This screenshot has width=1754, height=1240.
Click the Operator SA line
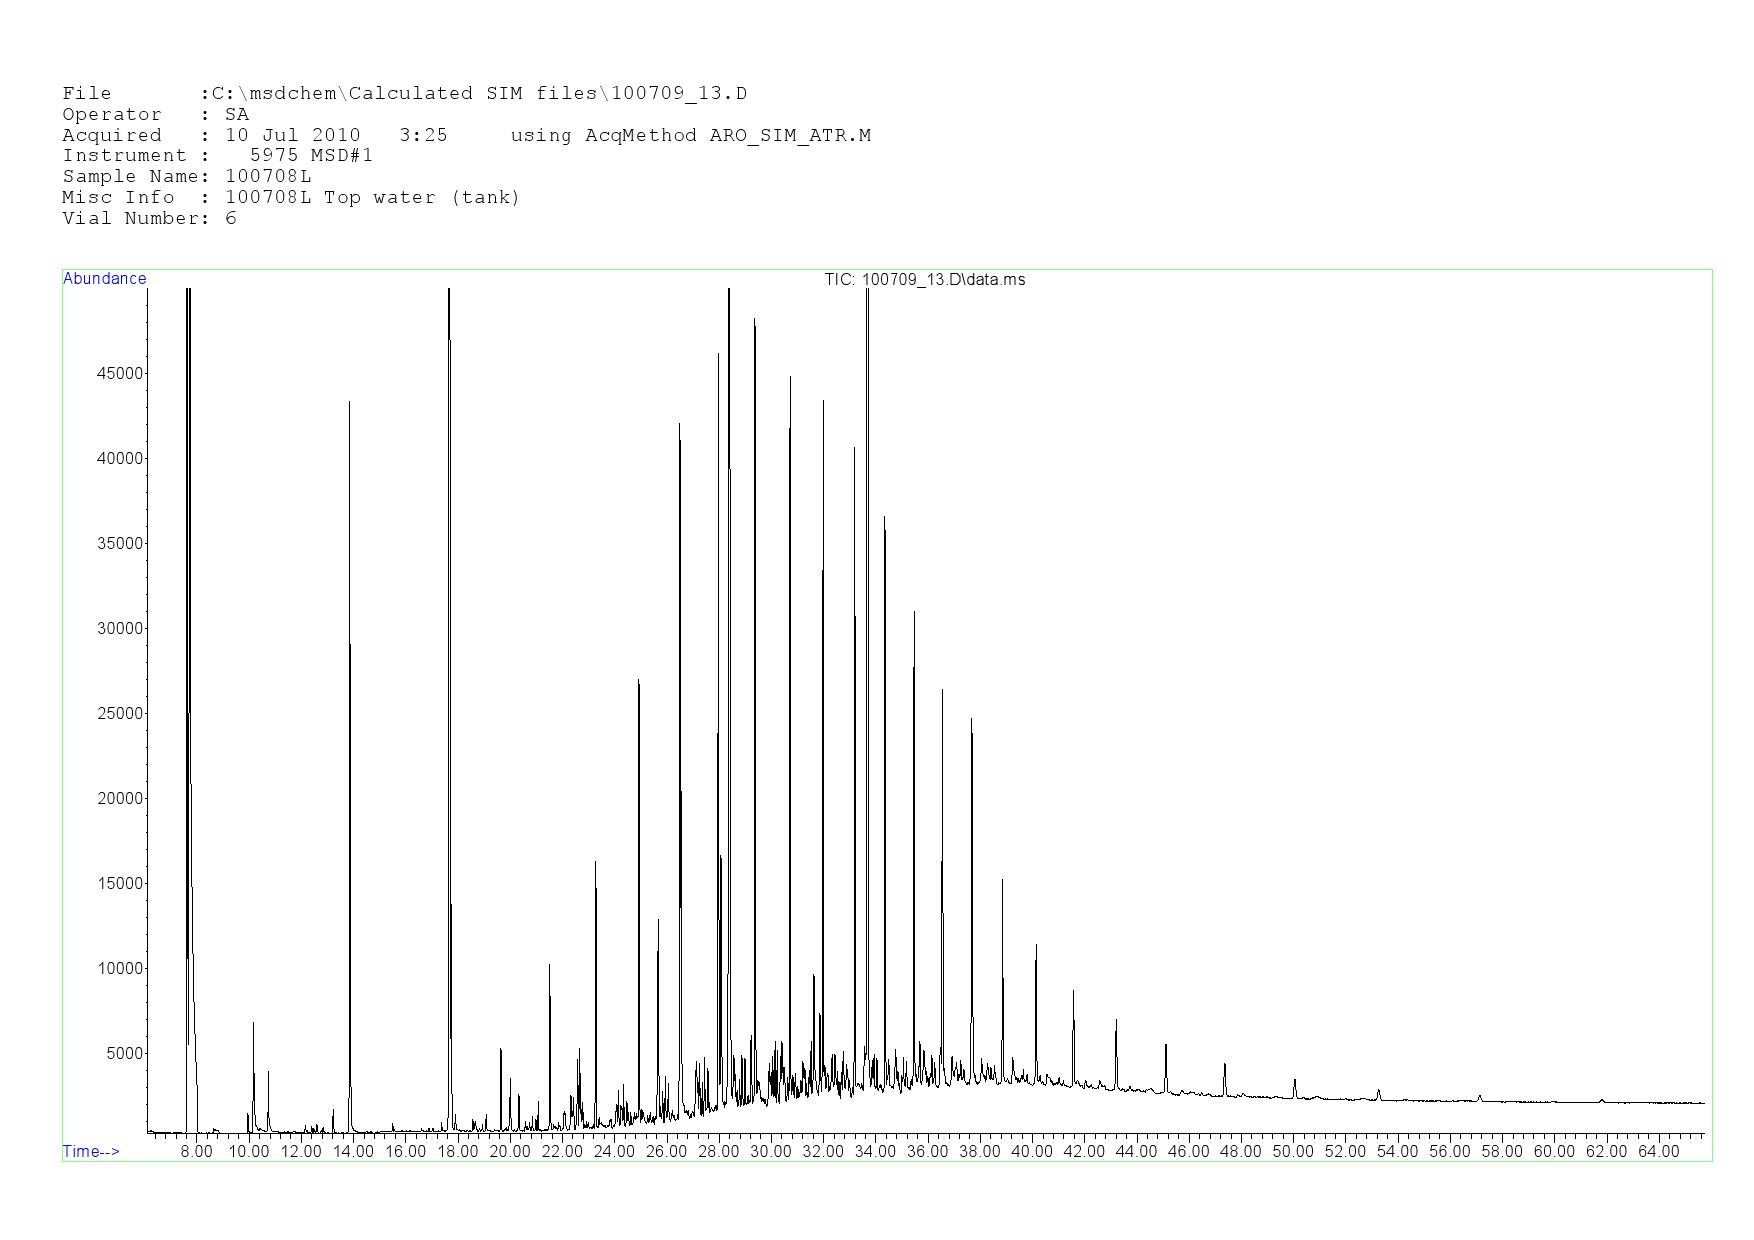[x=155, y=115]
